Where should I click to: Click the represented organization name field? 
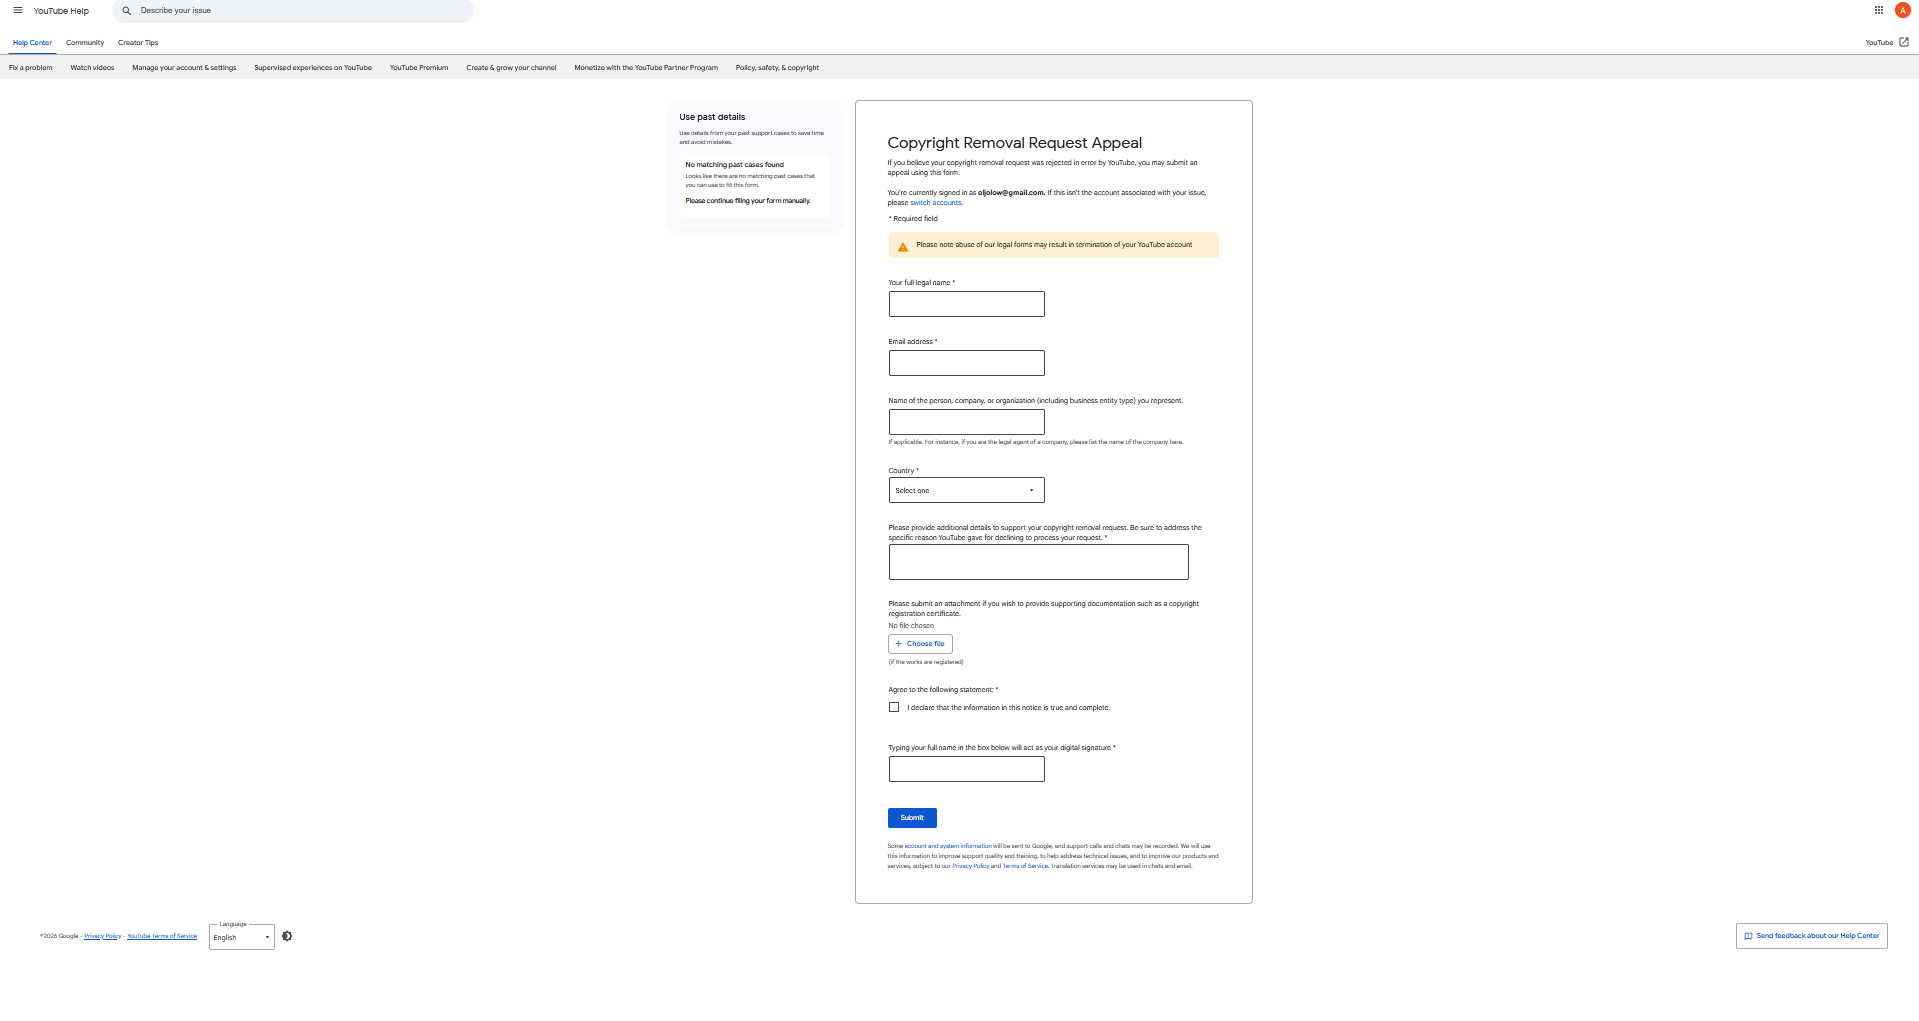[966, 422]
